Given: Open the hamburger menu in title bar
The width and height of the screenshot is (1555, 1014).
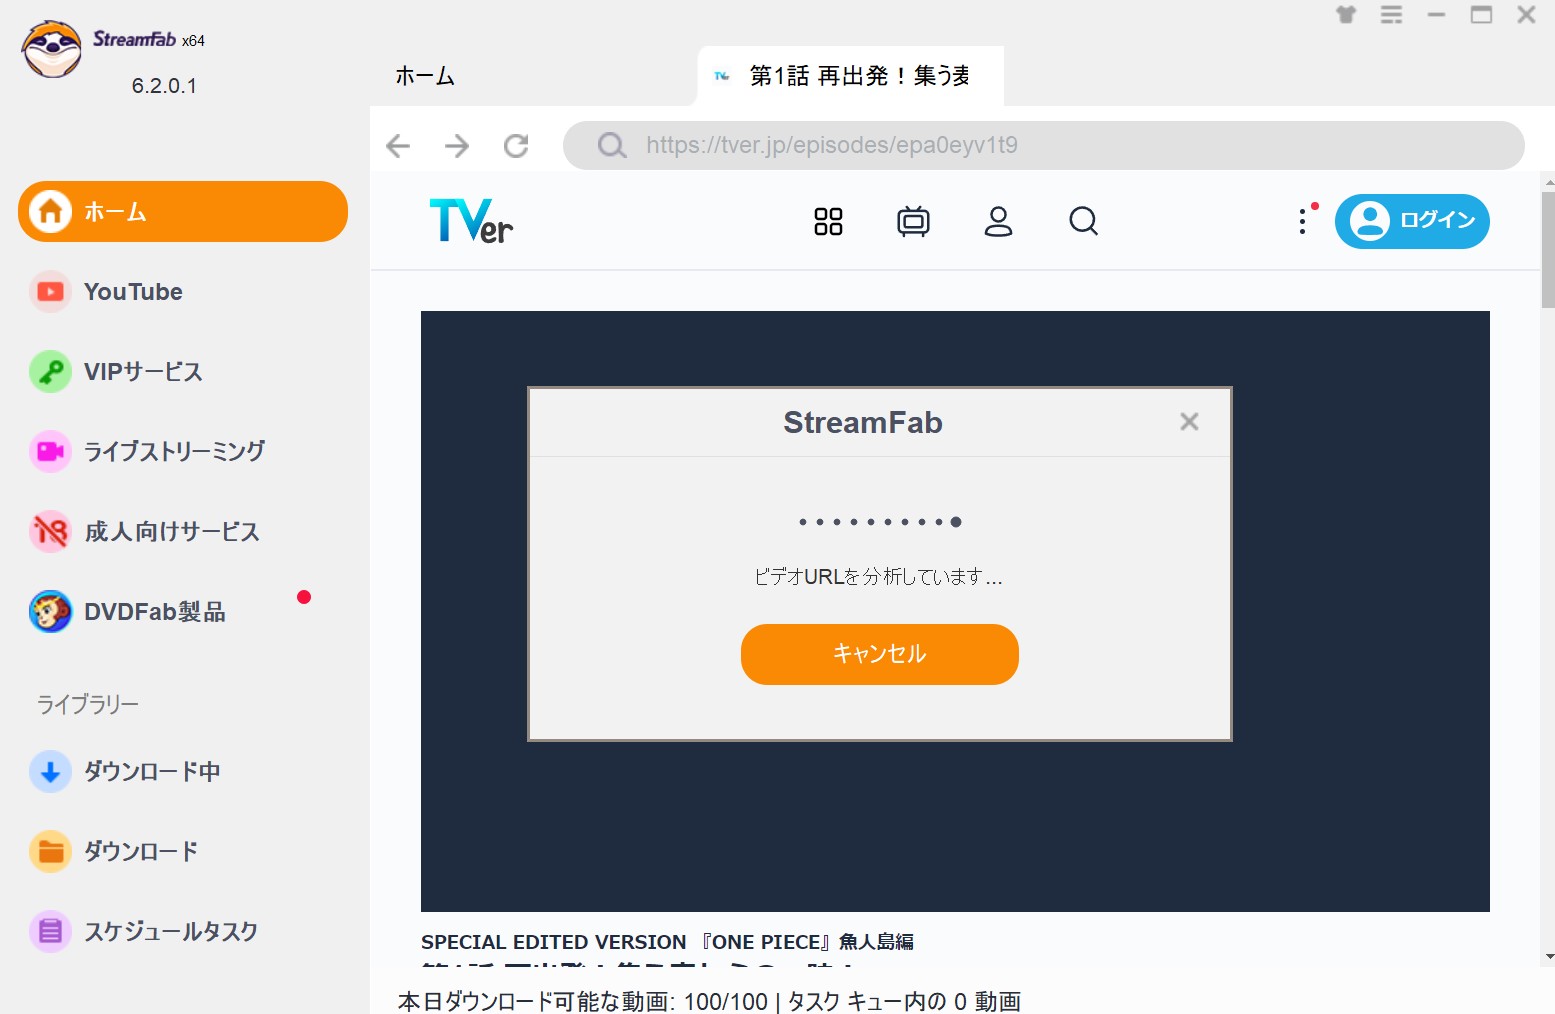Looking at the screenshot, I should [1391, 15].
